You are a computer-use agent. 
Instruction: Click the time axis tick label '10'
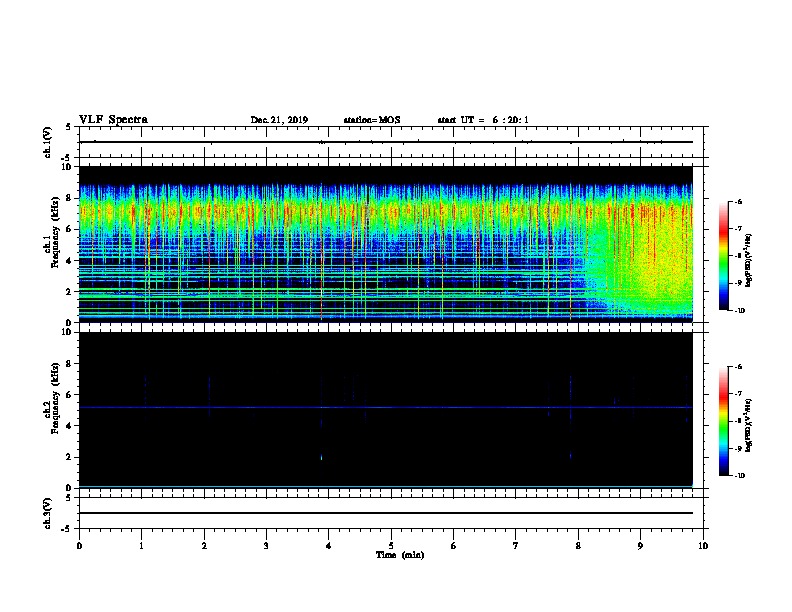(x=703, y=546)
